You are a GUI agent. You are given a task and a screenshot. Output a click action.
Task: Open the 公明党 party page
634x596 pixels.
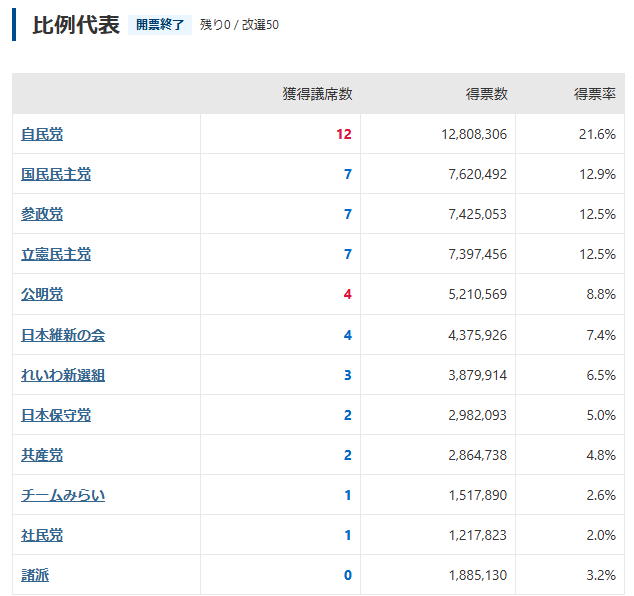pyautogui.click(x=42, y=294)
